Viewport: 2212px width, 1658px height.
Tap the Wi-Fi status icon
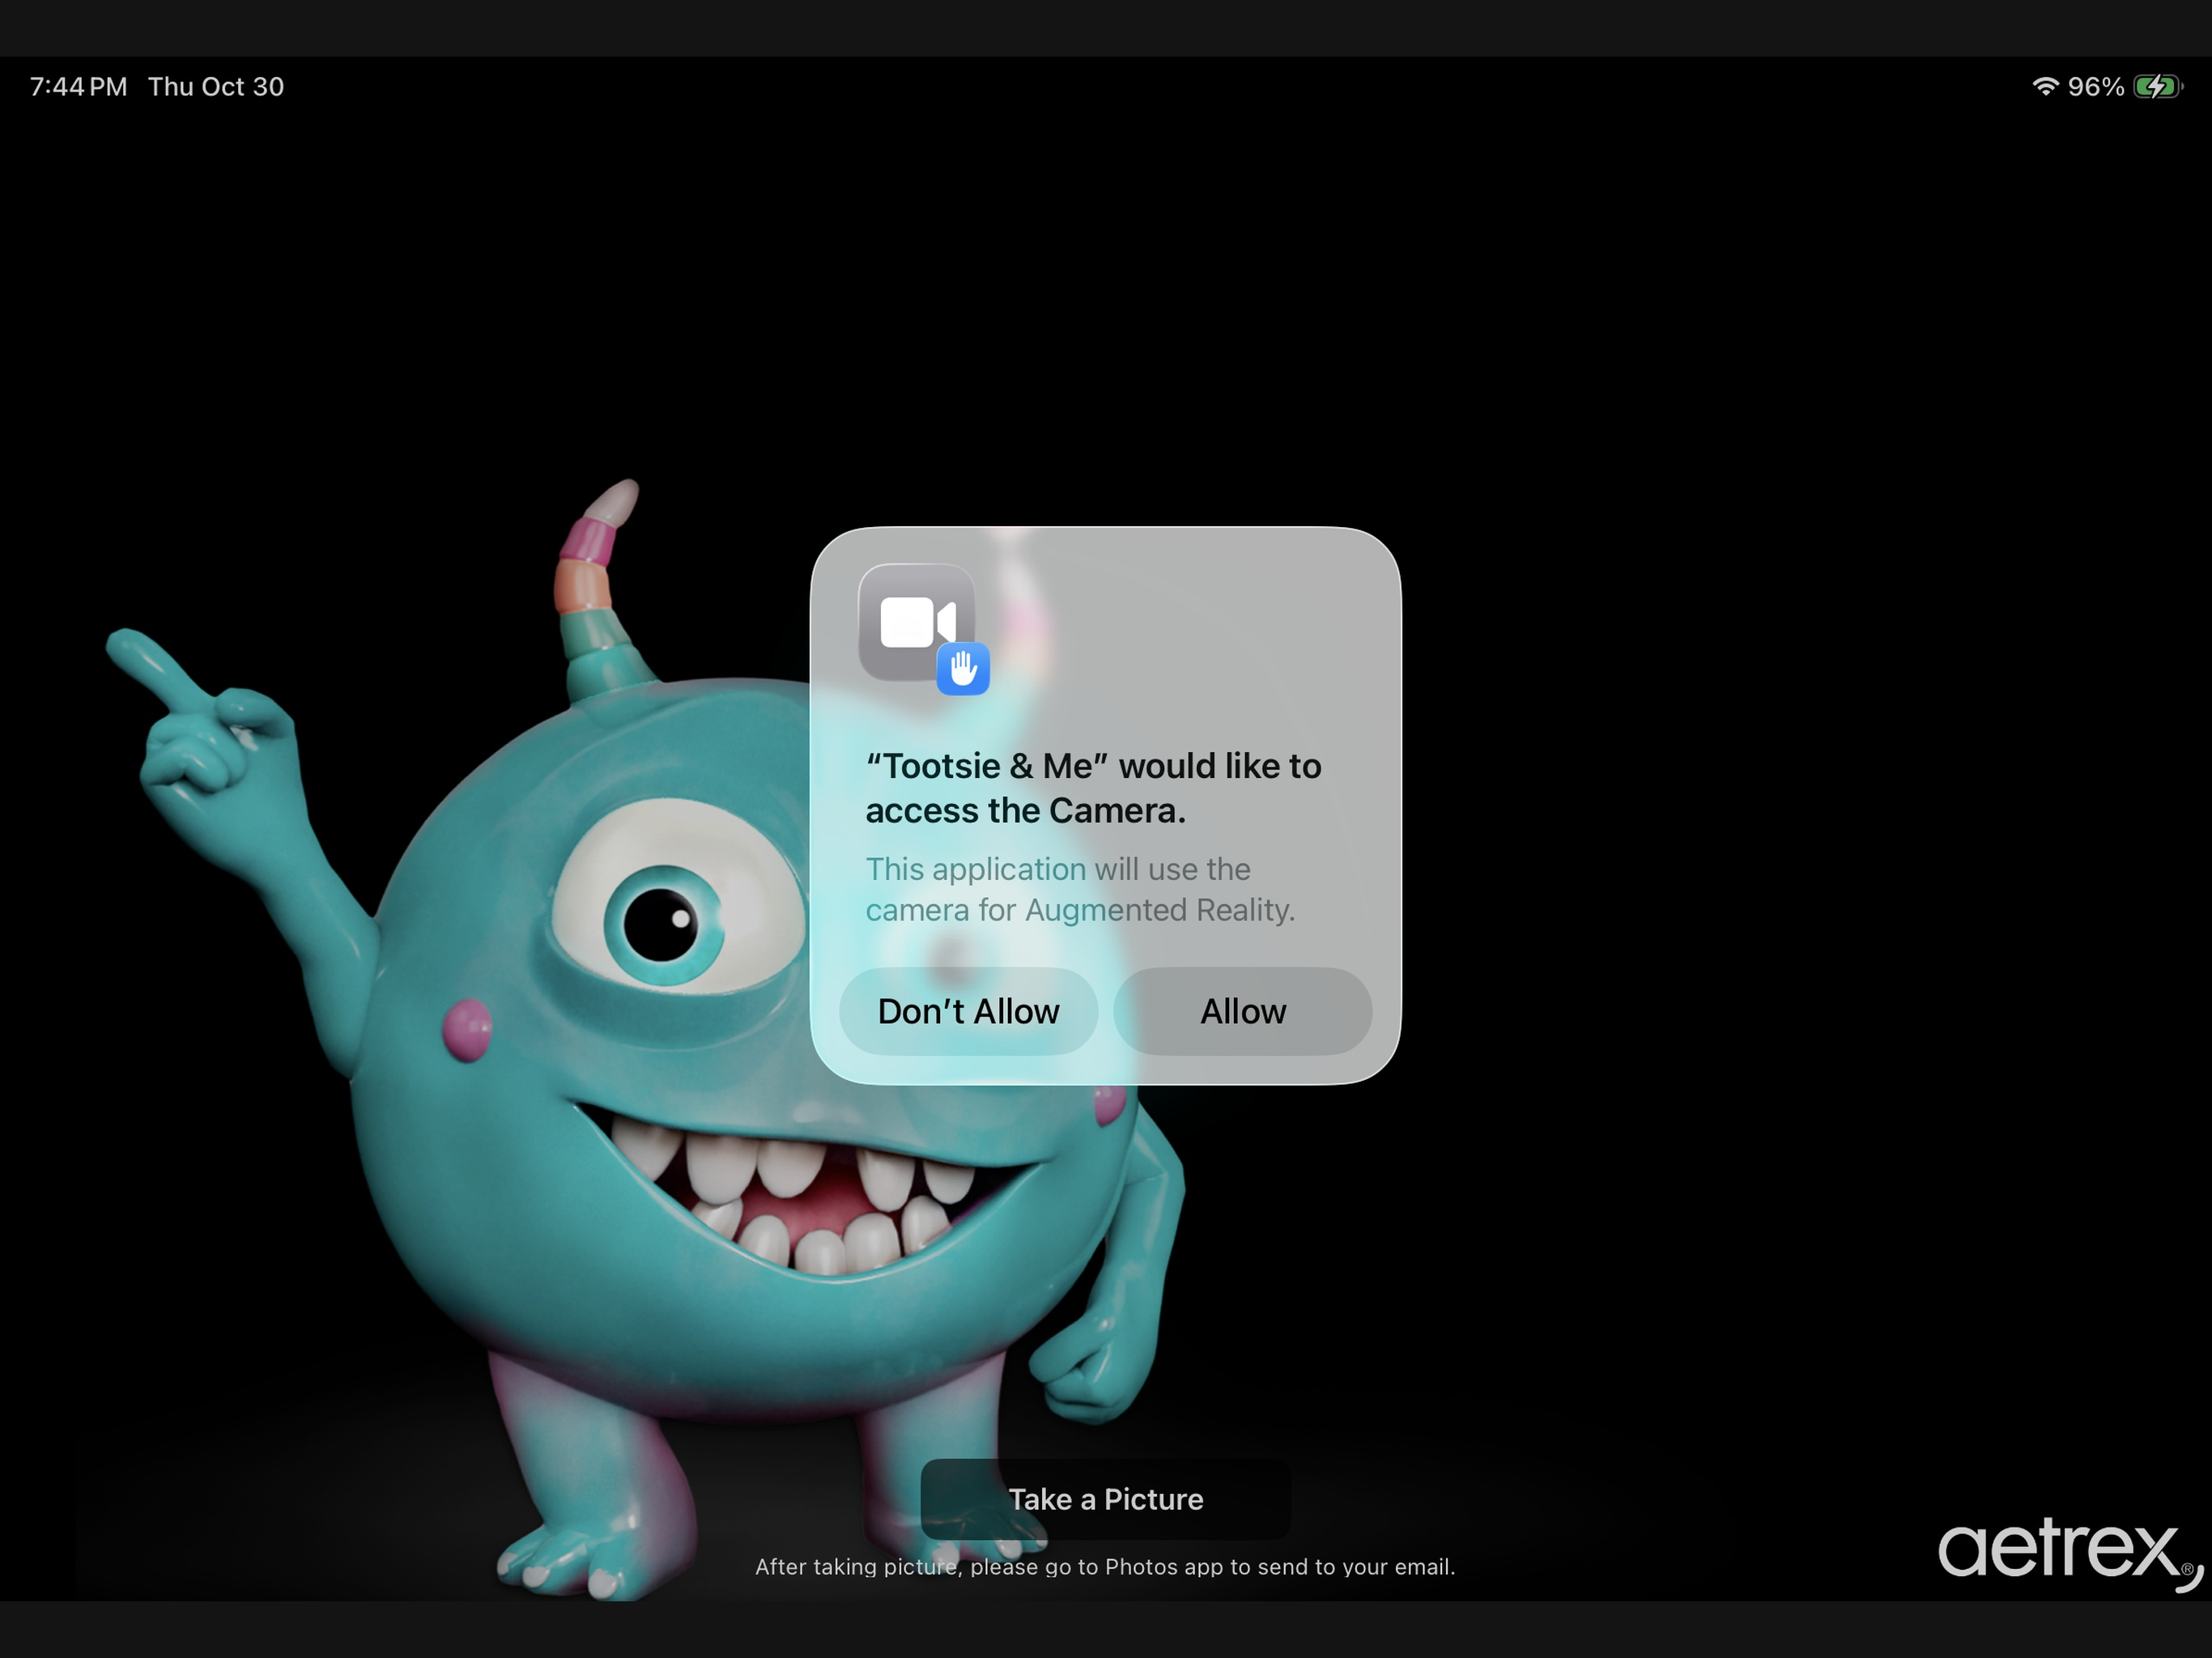[x=2045, y=87]
